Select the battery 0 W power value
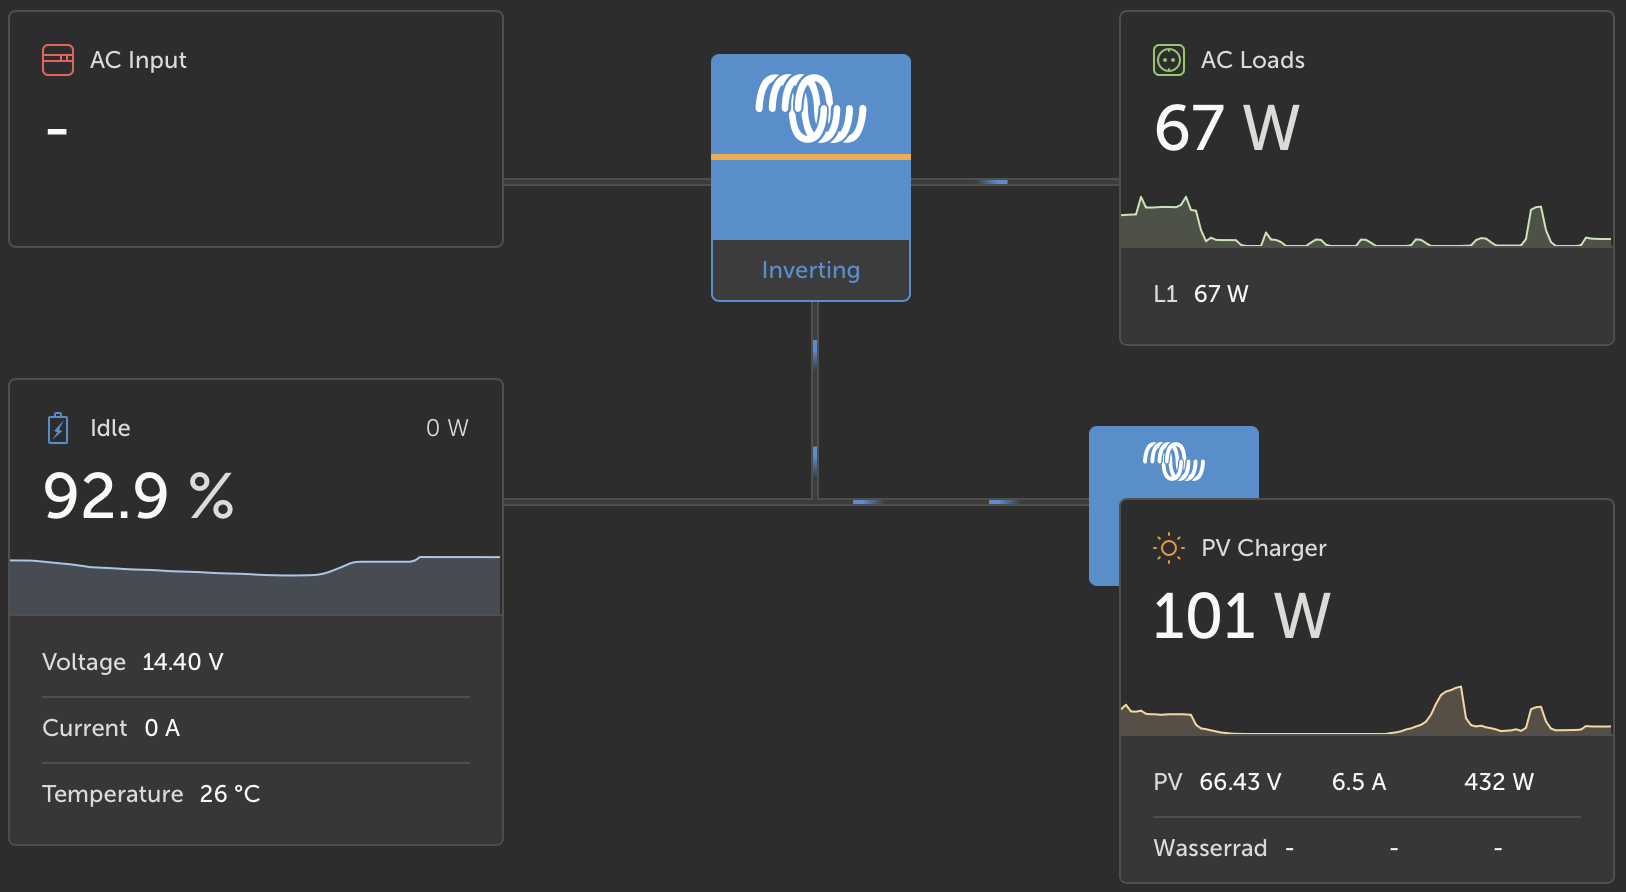 coord(447,428)
